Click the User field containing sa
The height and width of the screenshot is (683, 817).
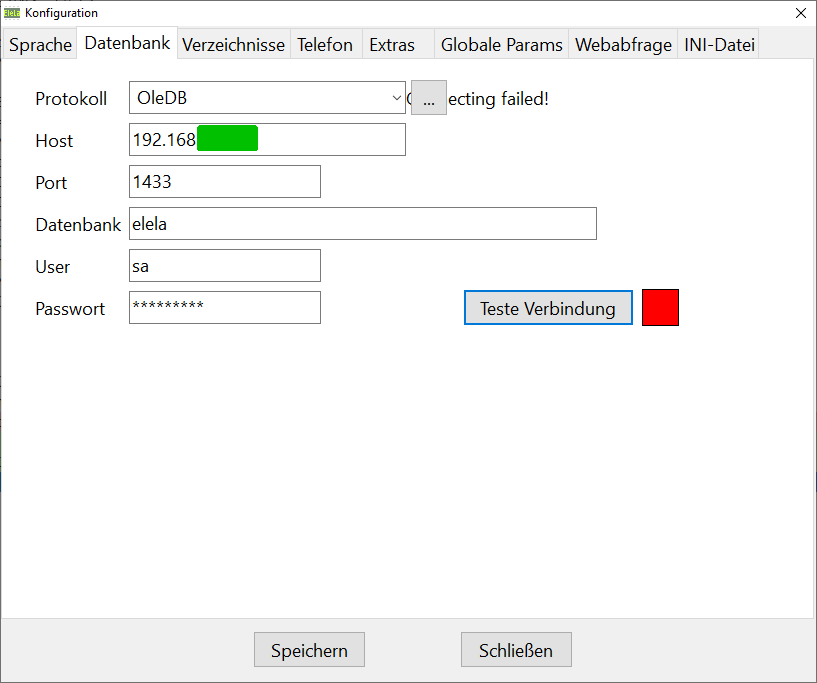[225, 266]
